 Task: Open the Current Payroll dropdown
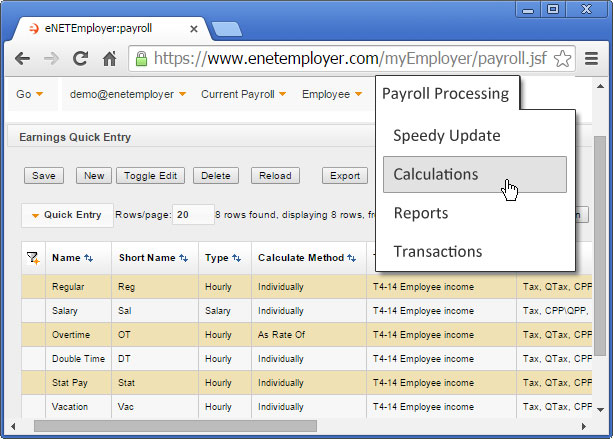point(244,94)
